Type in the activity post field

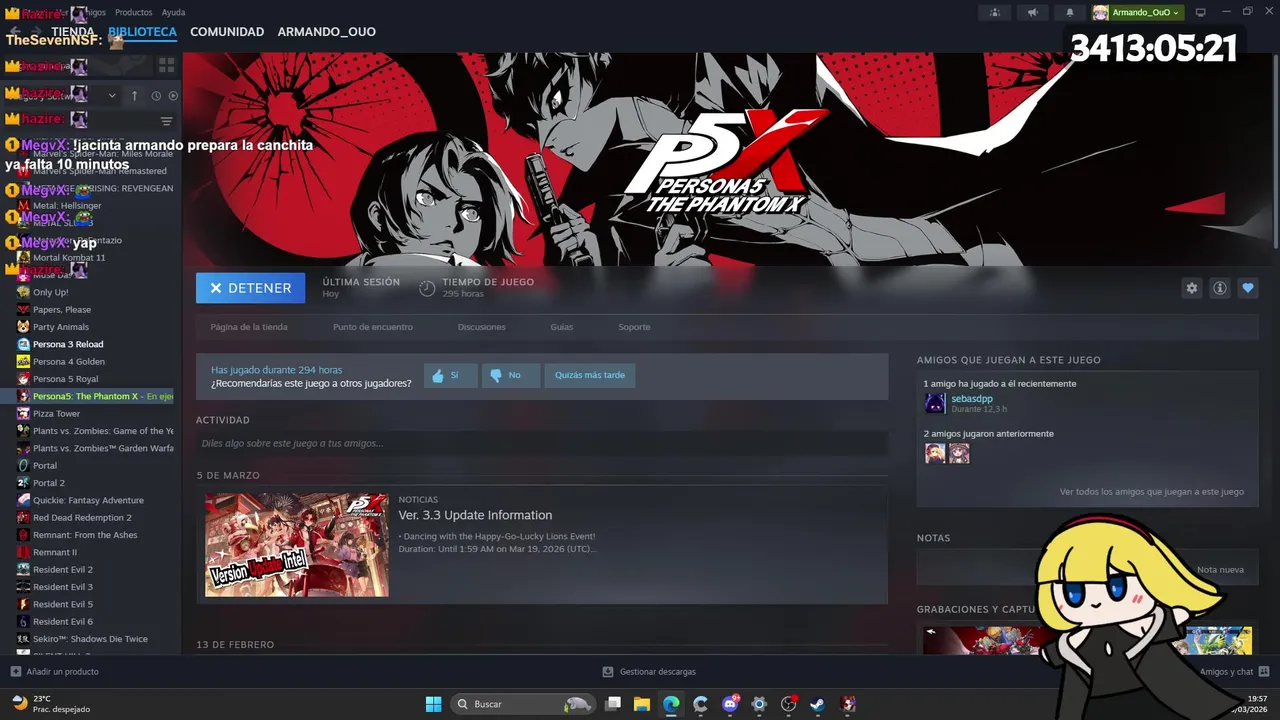pos(542,443)
